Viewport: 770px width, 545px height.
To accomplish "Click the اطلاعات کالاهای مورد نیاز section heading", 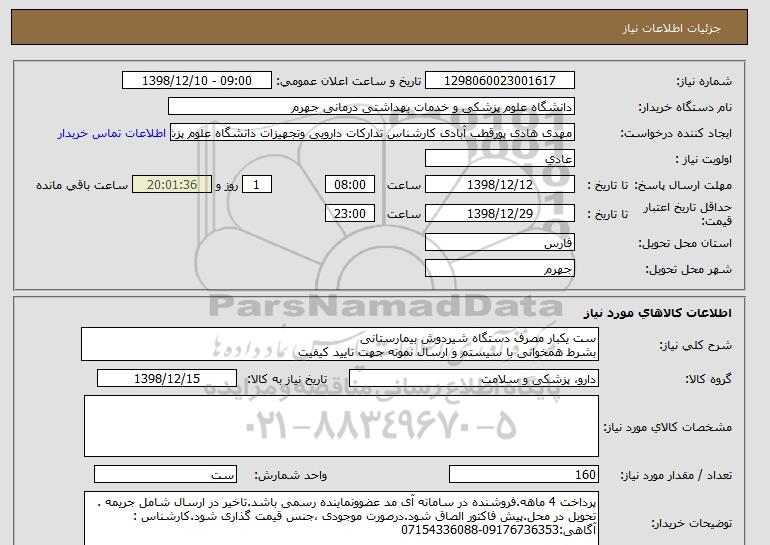I will tap(657, 313).
